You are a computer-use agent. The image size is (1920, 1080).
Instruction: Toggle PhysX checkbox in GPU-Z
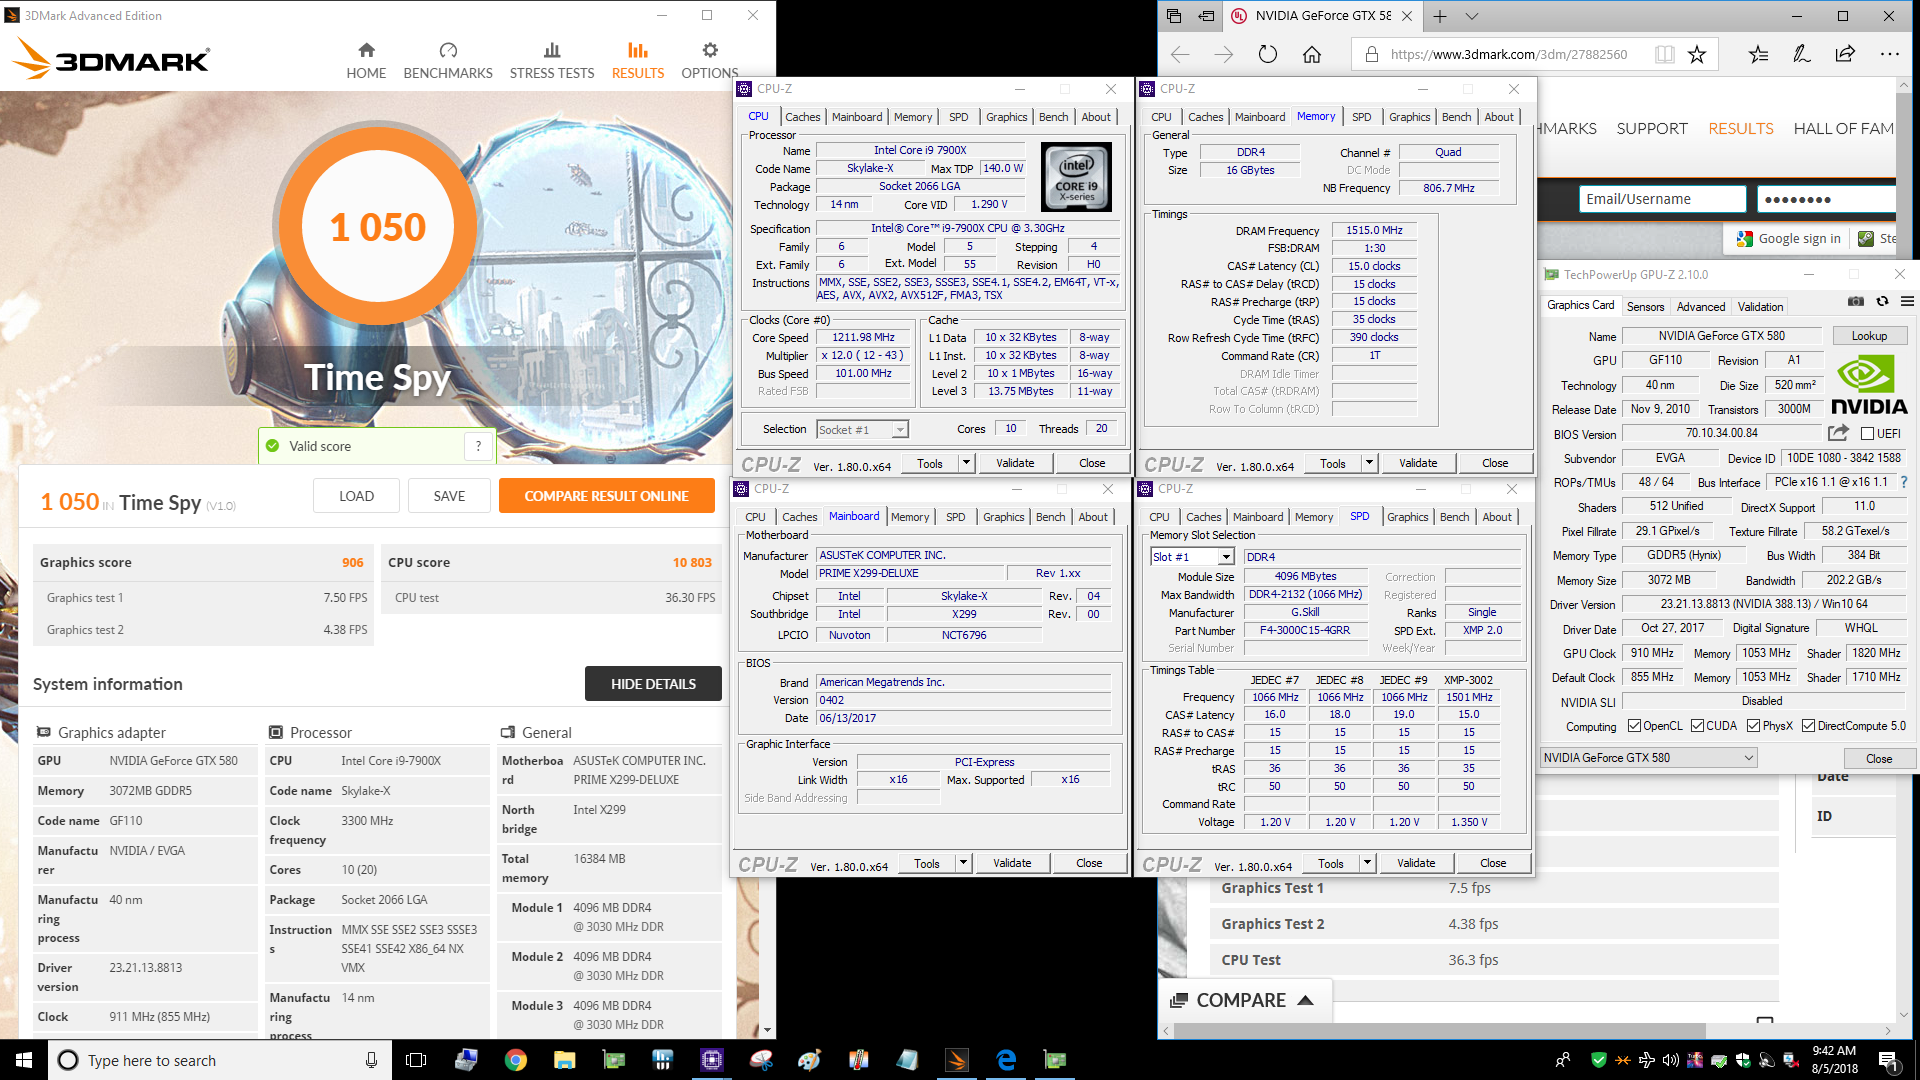[x=1753, y=726]
